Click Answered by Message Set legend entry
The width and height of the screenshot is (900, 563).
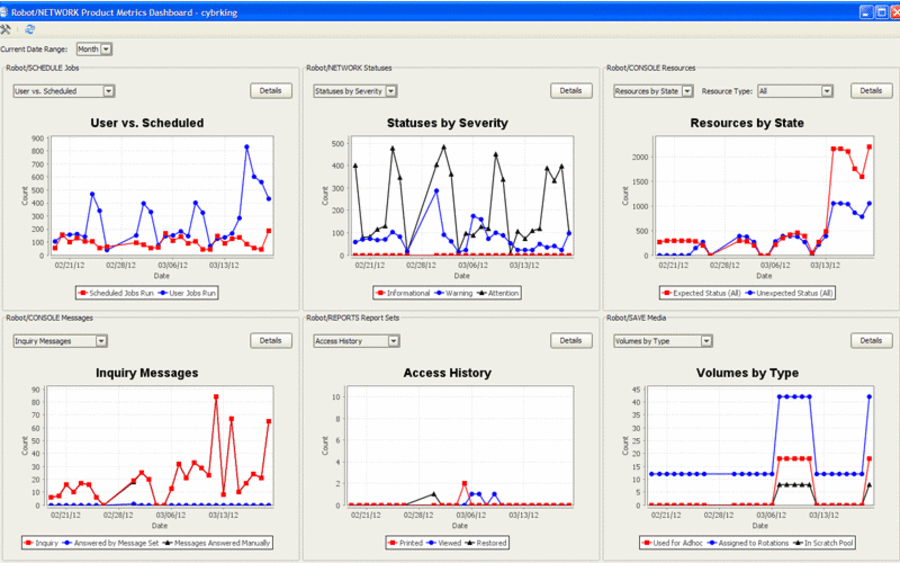pyautogui.click(x=111, y=543)
